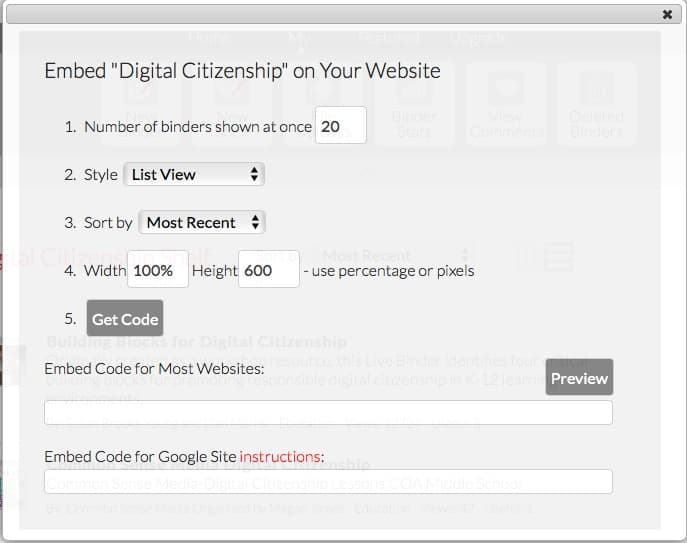
Task: Click the Get Code button
Action: 125,318
